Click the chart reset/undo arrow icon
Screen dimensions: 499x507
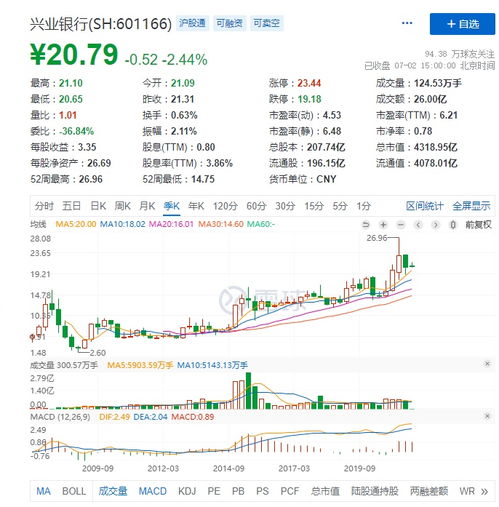pyautogui.click(x=366, y=225)
